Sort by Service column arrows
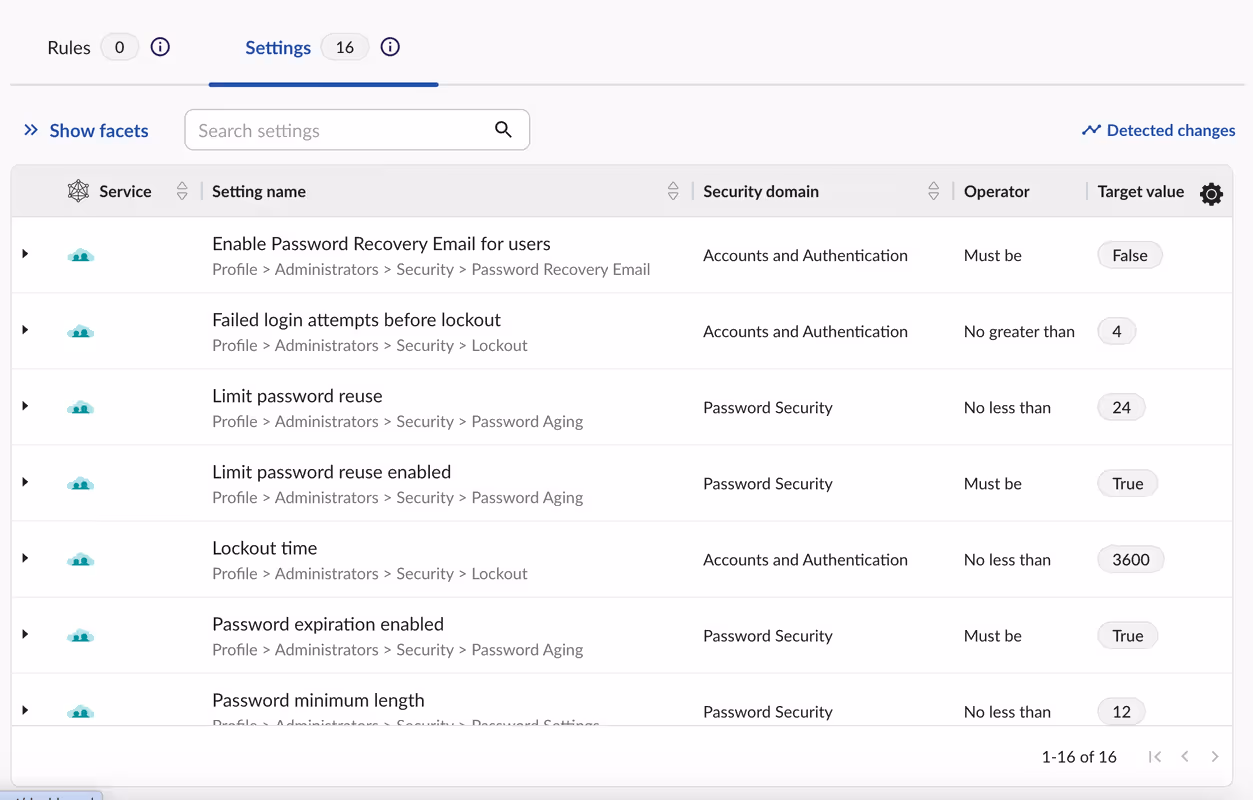1253x800 pixels. (182, 191)
